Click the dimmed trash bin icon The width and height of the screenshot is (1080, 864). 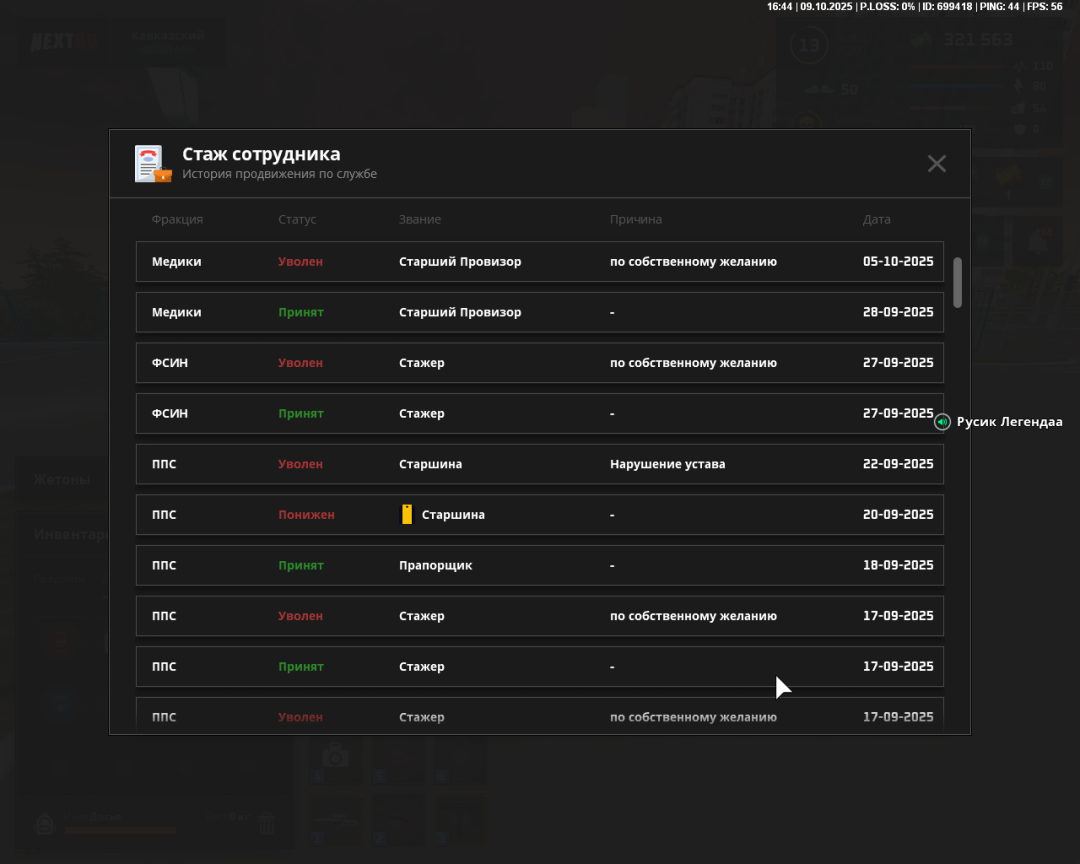coord(266,824)
